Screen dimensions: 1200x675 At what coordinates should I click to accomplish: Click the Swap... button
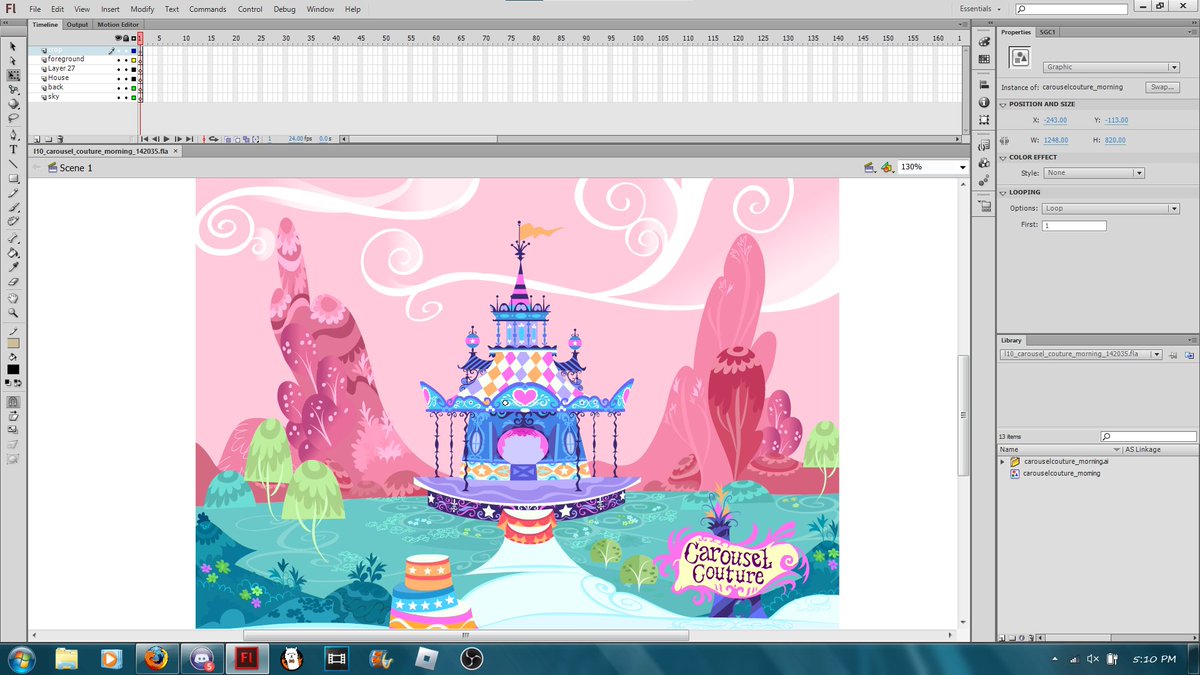[1162, 87]
